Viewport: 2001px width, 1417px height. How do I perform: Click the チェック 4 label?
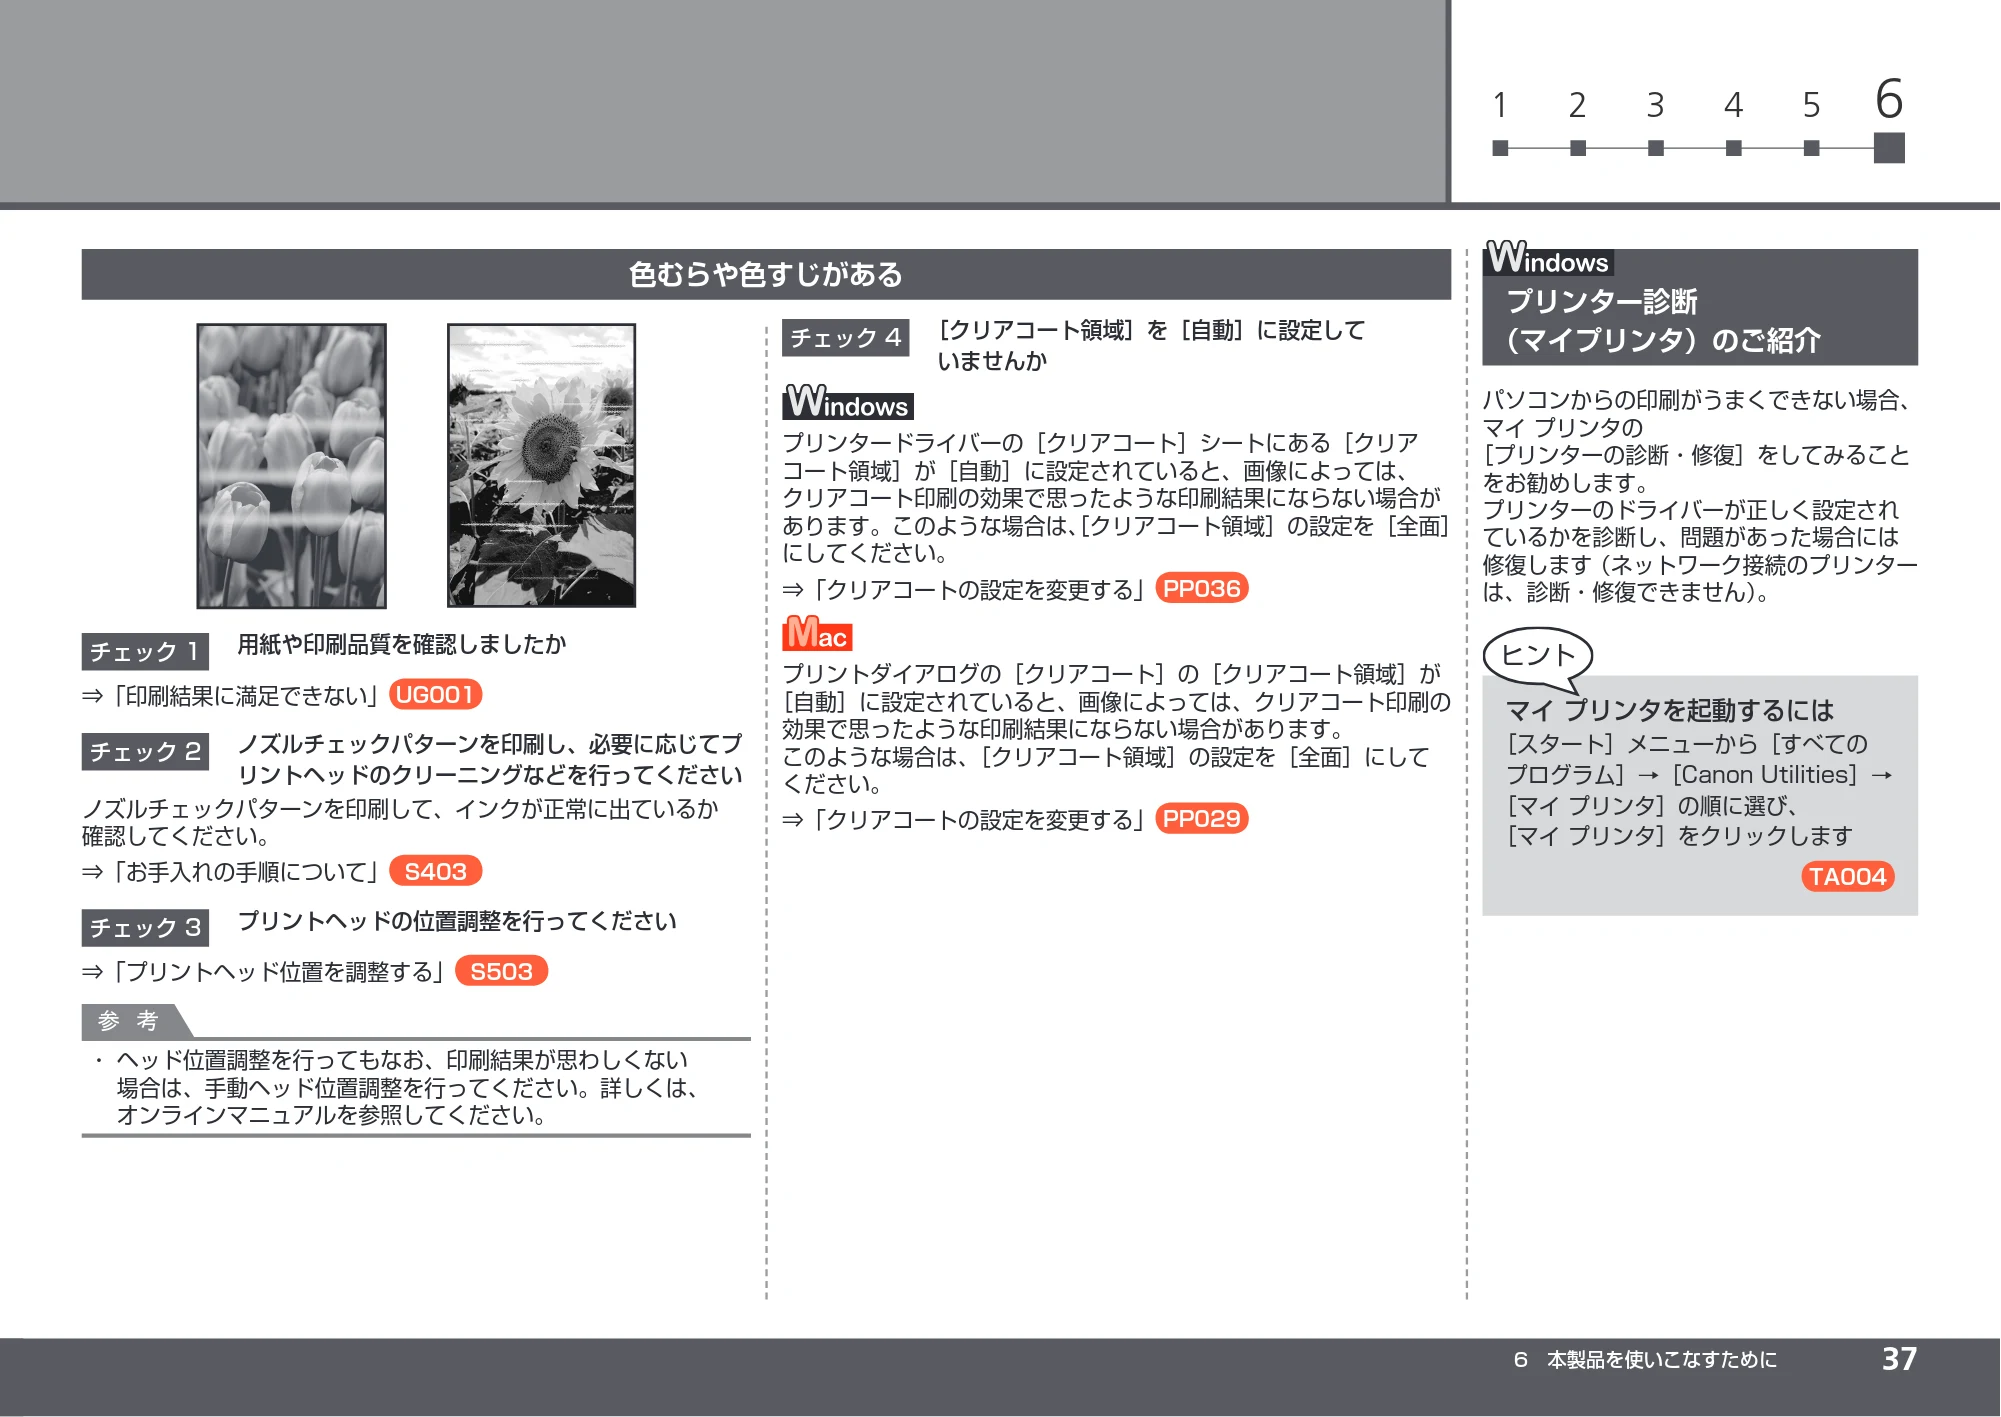tap(845, 337)
